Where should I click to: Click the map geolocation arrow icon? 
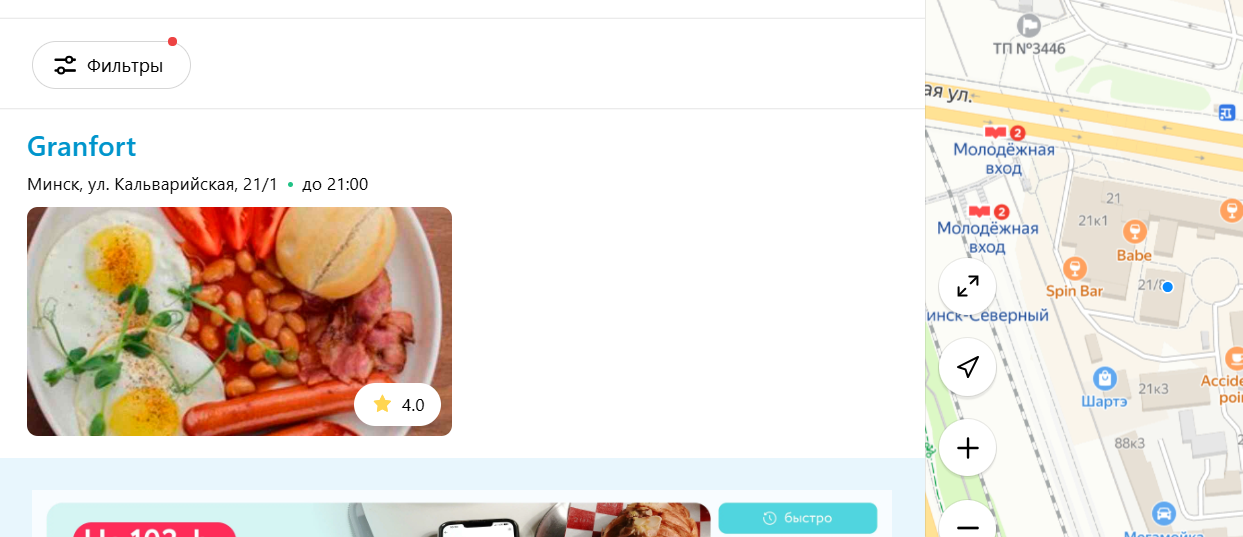tap(967, 367)
